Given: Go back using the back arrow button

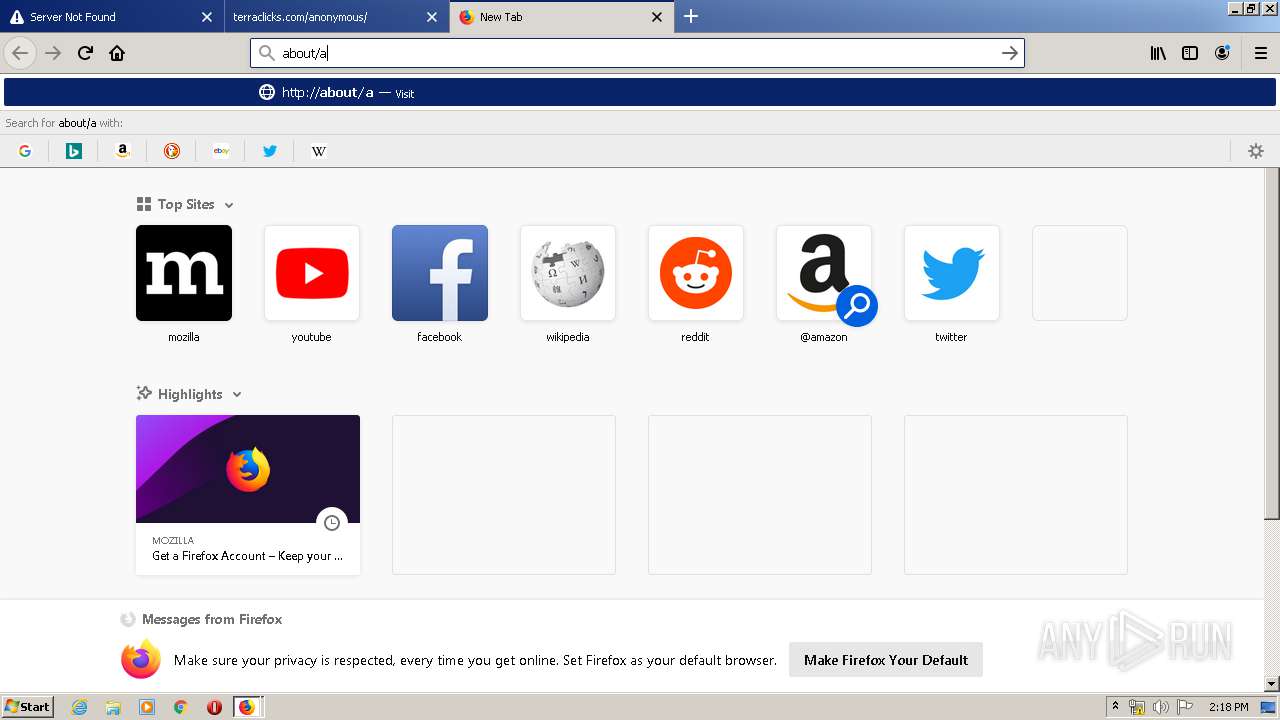Looking at the screenshot, I should tap(20, 53).
